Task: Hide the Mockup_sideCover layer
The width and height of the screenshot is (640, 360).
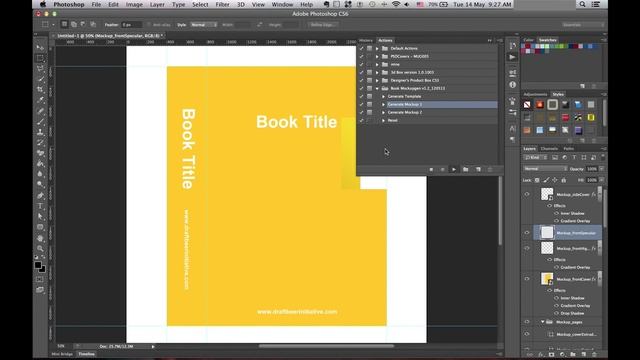Action: pyautogui.click(x=527, y=194)
